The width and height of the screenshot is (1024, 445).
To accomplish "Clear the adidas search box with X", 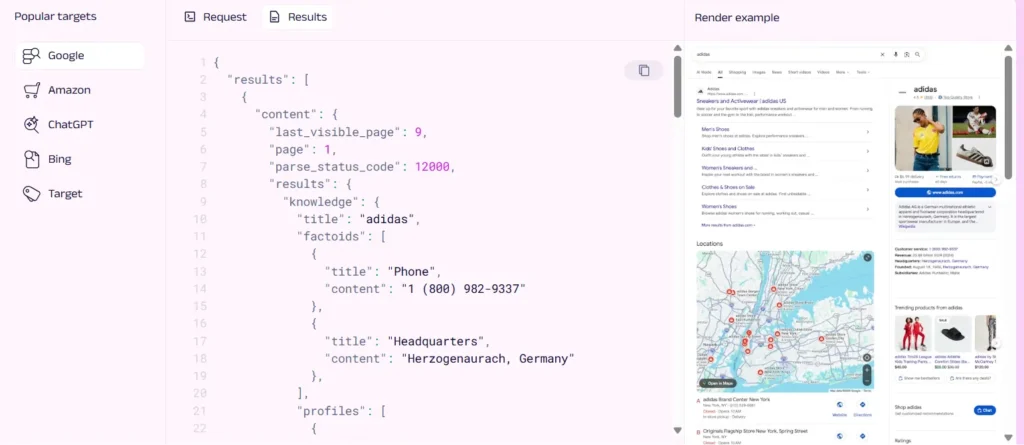I will pos(882,55).
